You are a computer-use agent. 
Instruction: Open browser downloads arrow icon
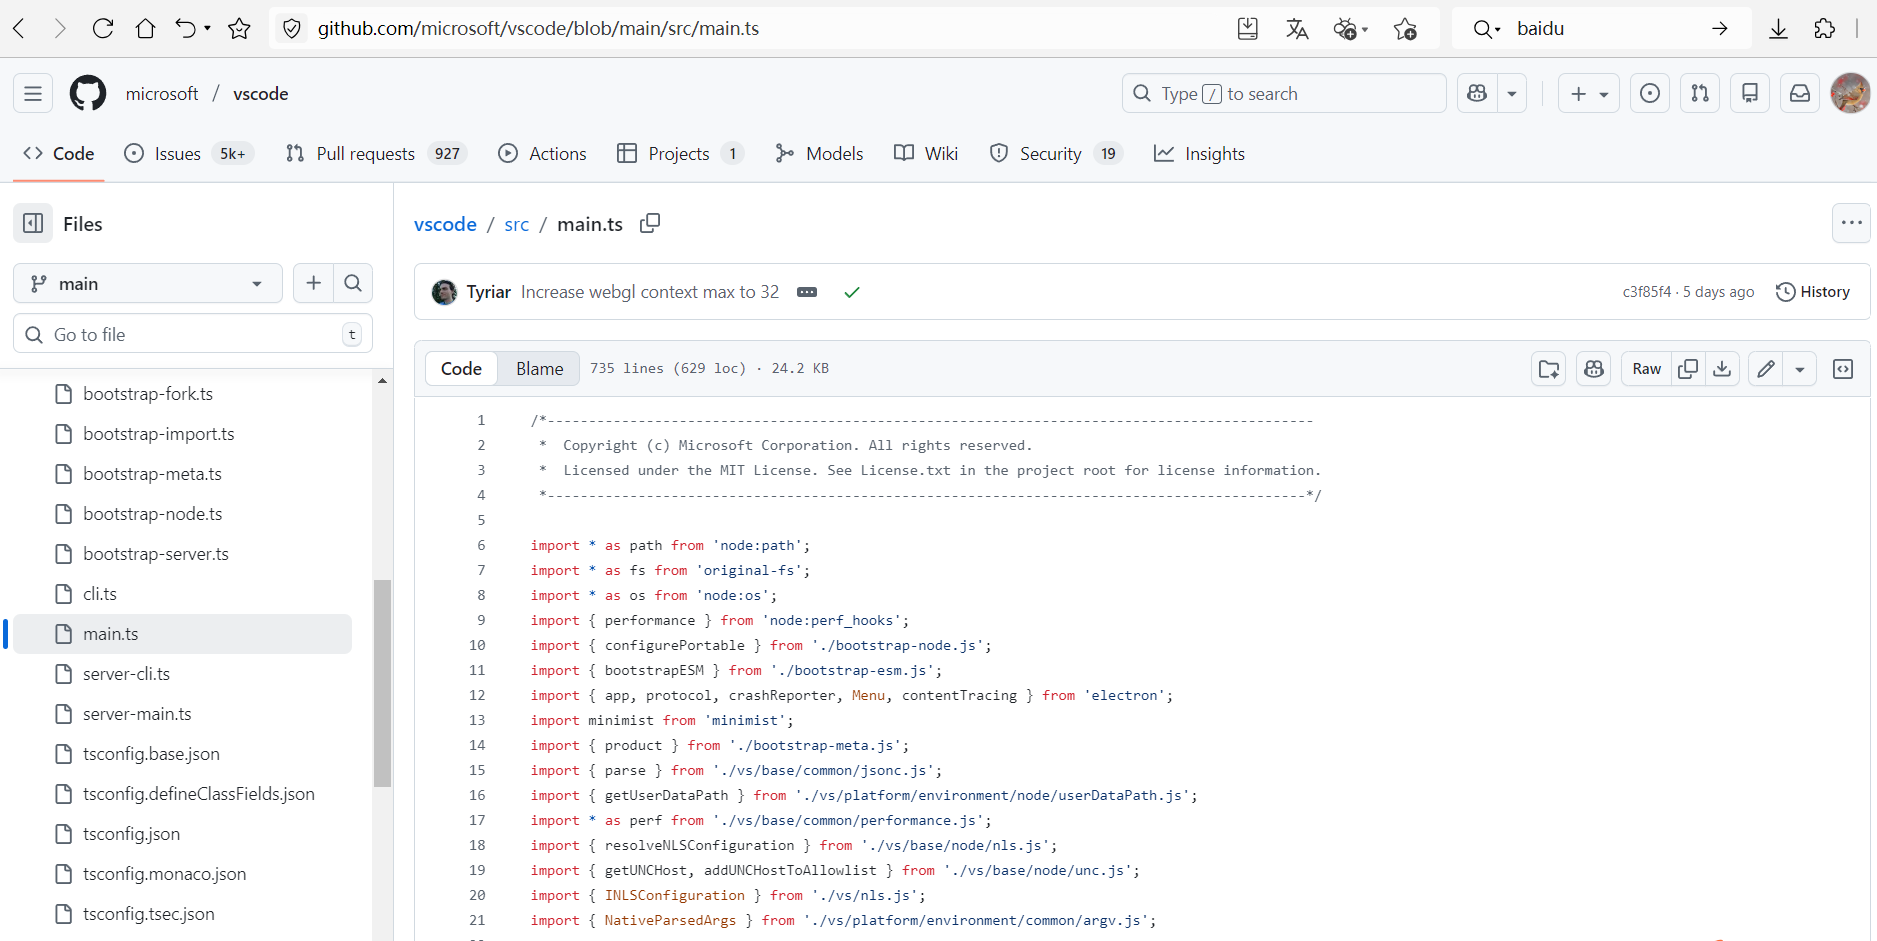(x=1778, y=28)
